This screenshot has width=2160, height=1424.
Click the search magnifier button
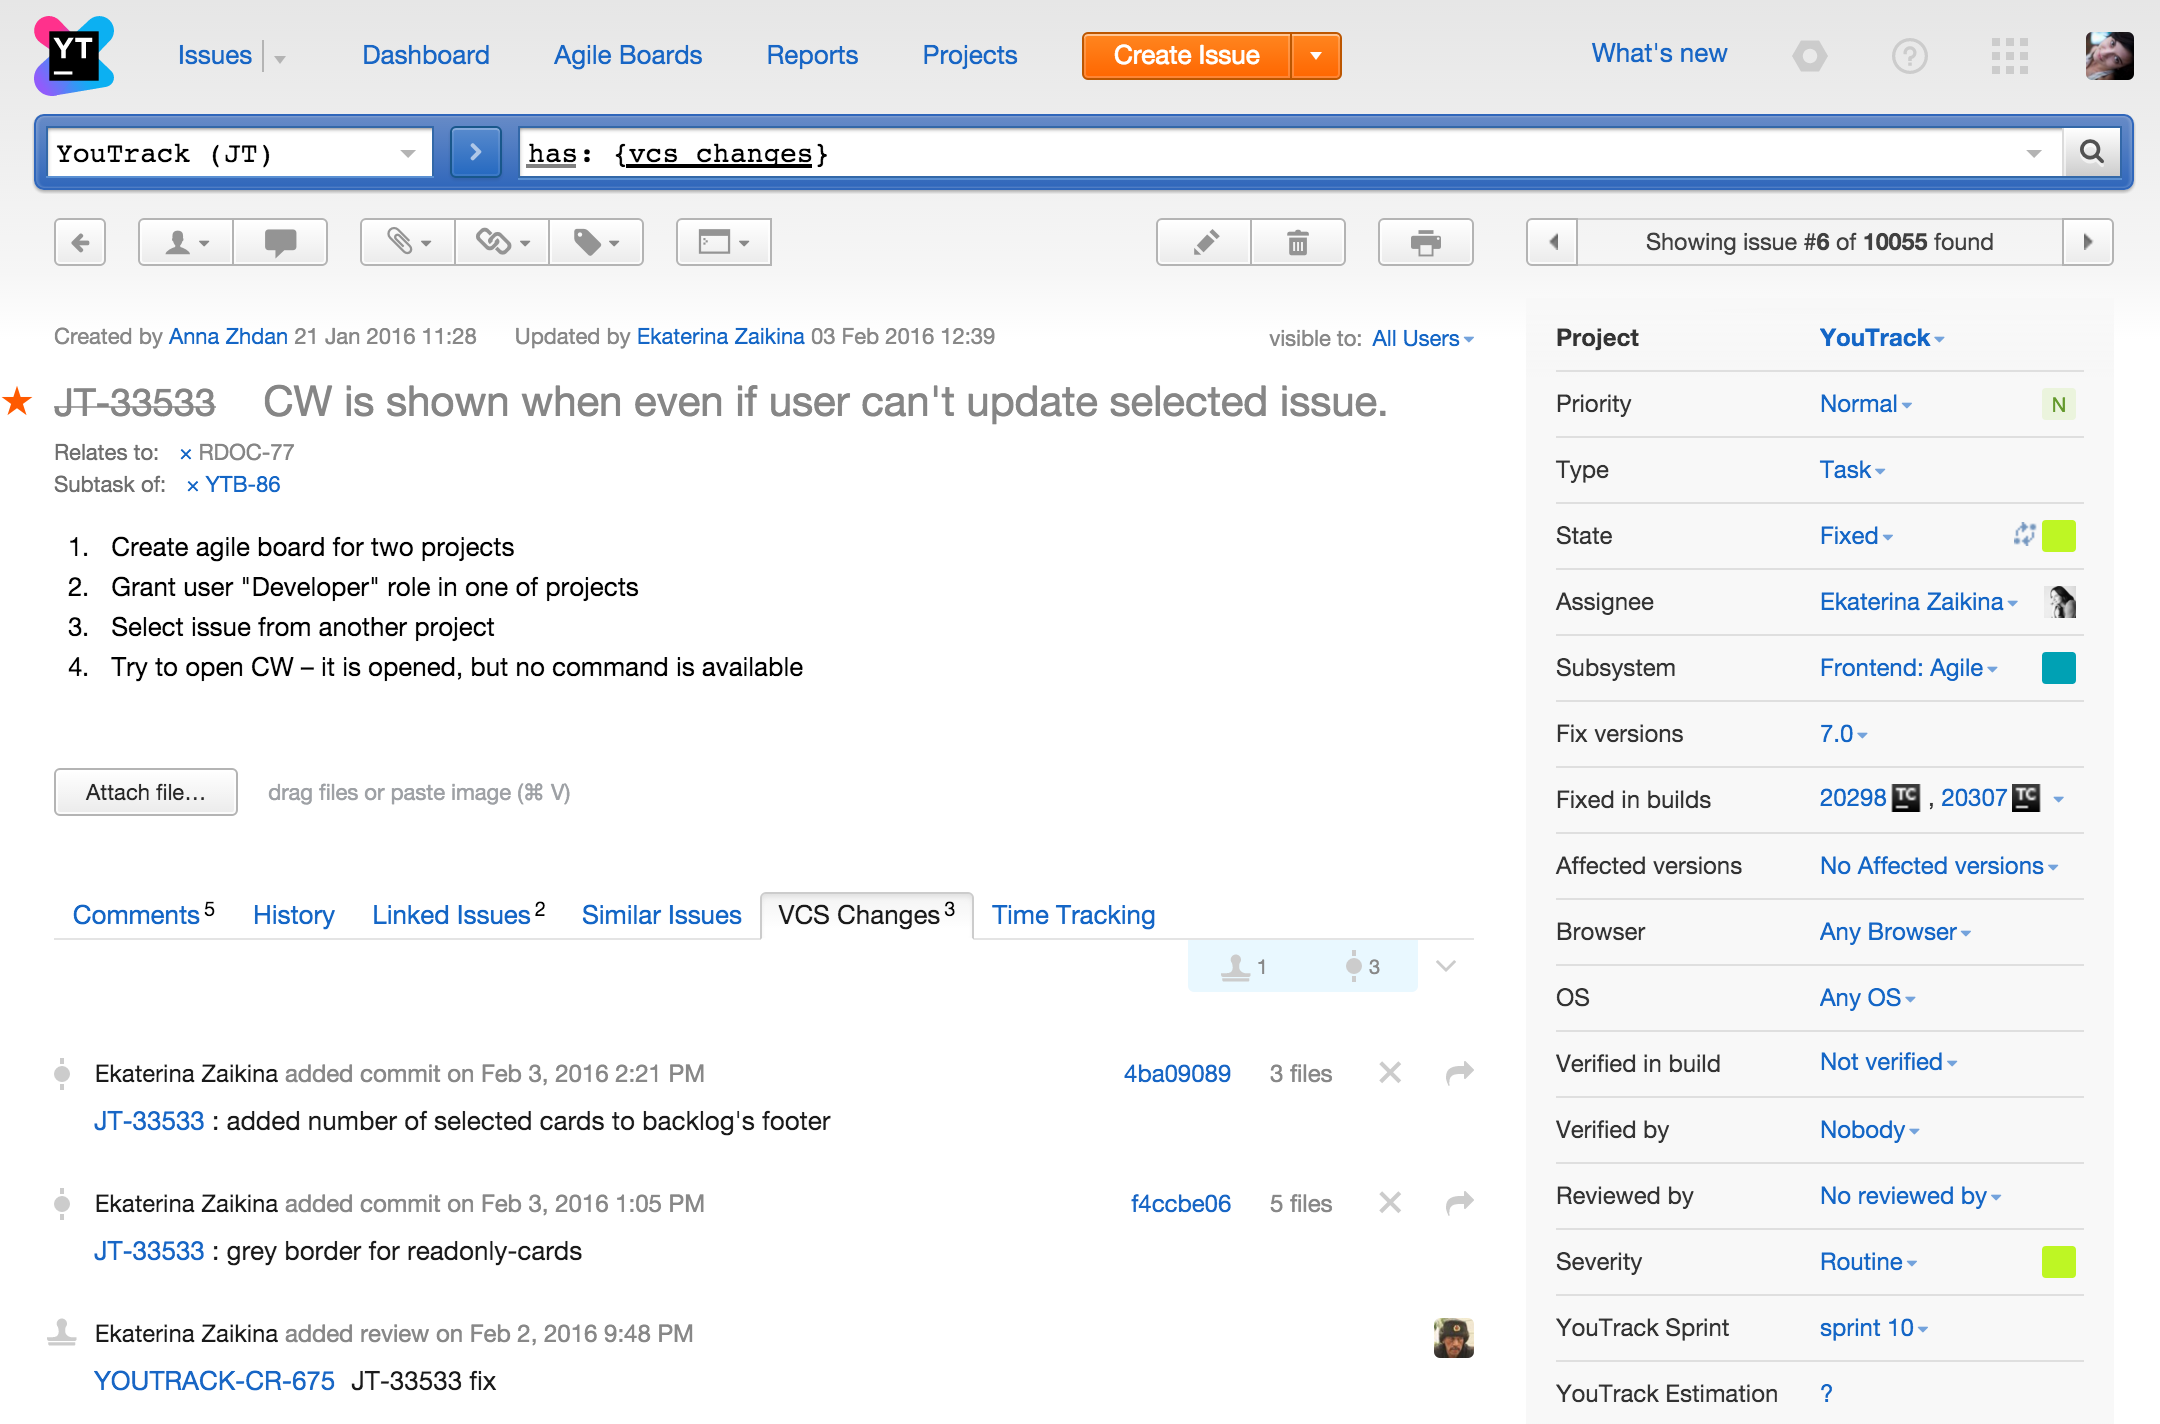2091,152
